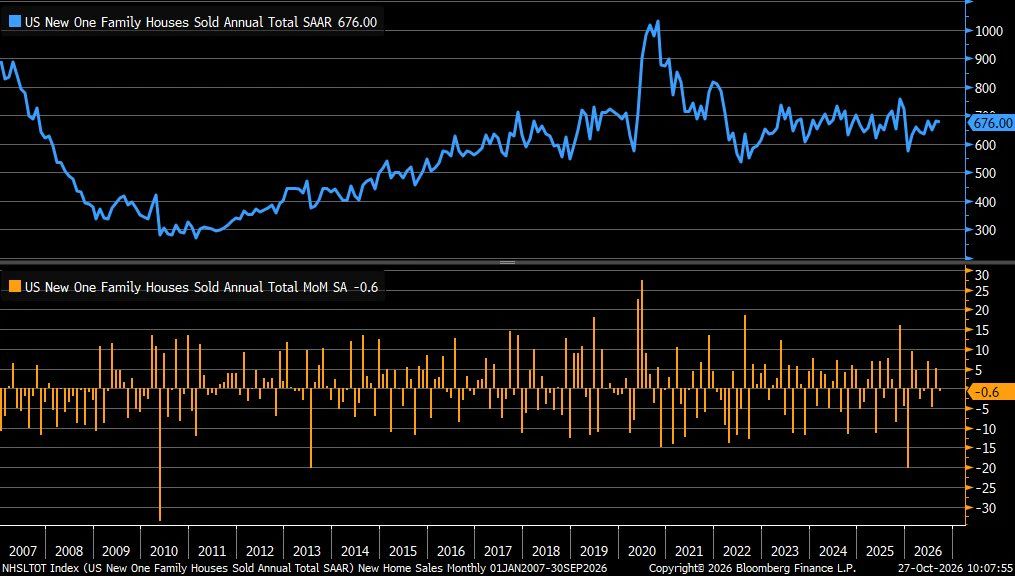Select the 300 tick on the upper axis

click(986, 230)
